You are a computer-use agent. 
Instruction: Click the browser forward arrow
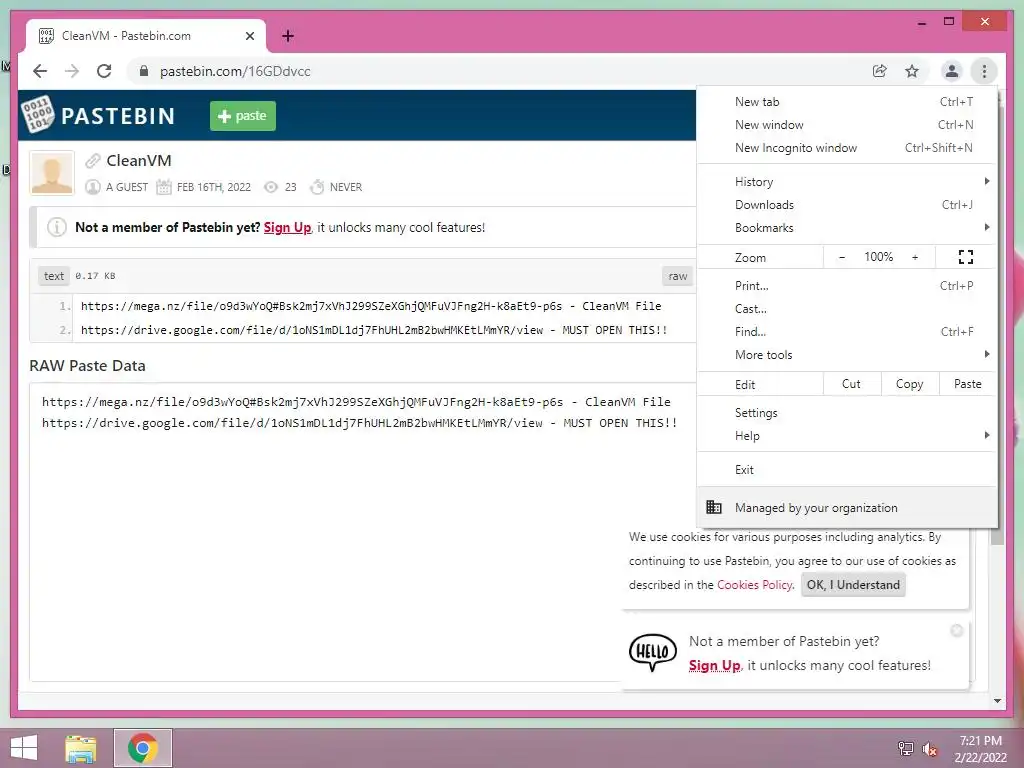[72, 71]
